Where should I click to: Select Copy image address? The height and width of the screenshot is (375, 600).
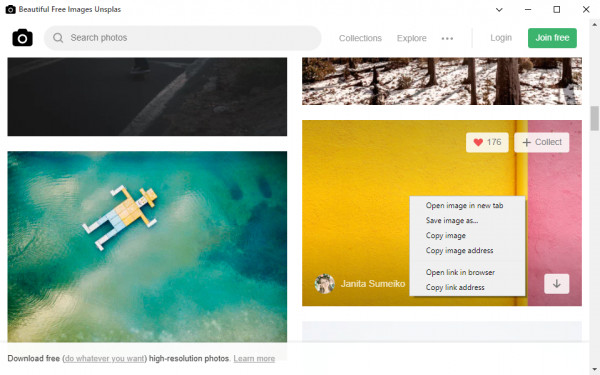[467, 250]
